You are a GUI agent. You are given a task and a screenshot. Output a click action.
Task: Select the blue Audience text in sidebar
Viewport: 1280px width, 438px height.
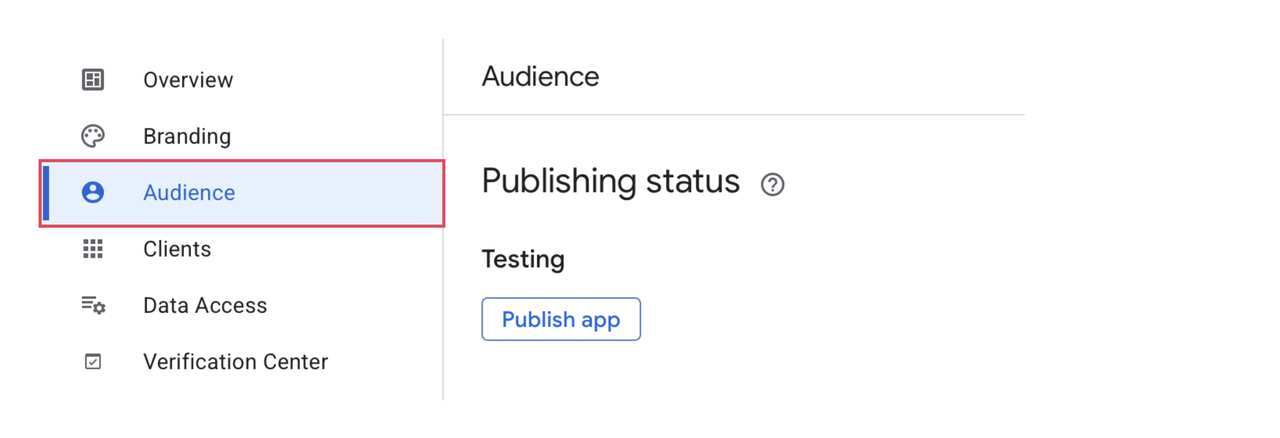click(189, 192)
